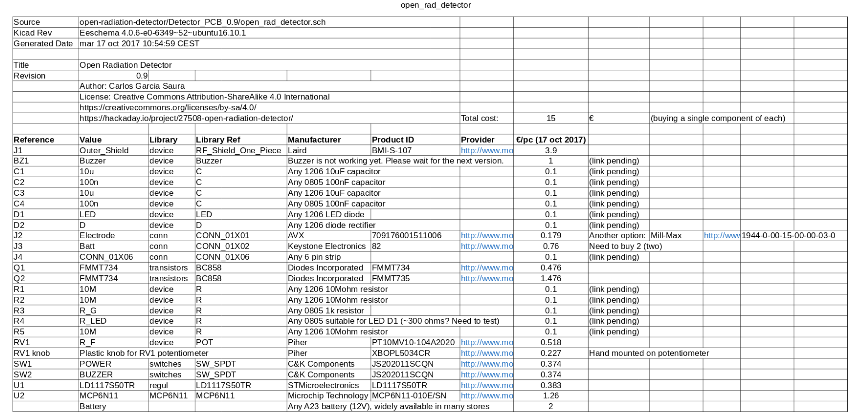Image resolution: width=858 pixels, height=417 pixels.
Task: Select the total cost value 15
Action: pos(551,118)
